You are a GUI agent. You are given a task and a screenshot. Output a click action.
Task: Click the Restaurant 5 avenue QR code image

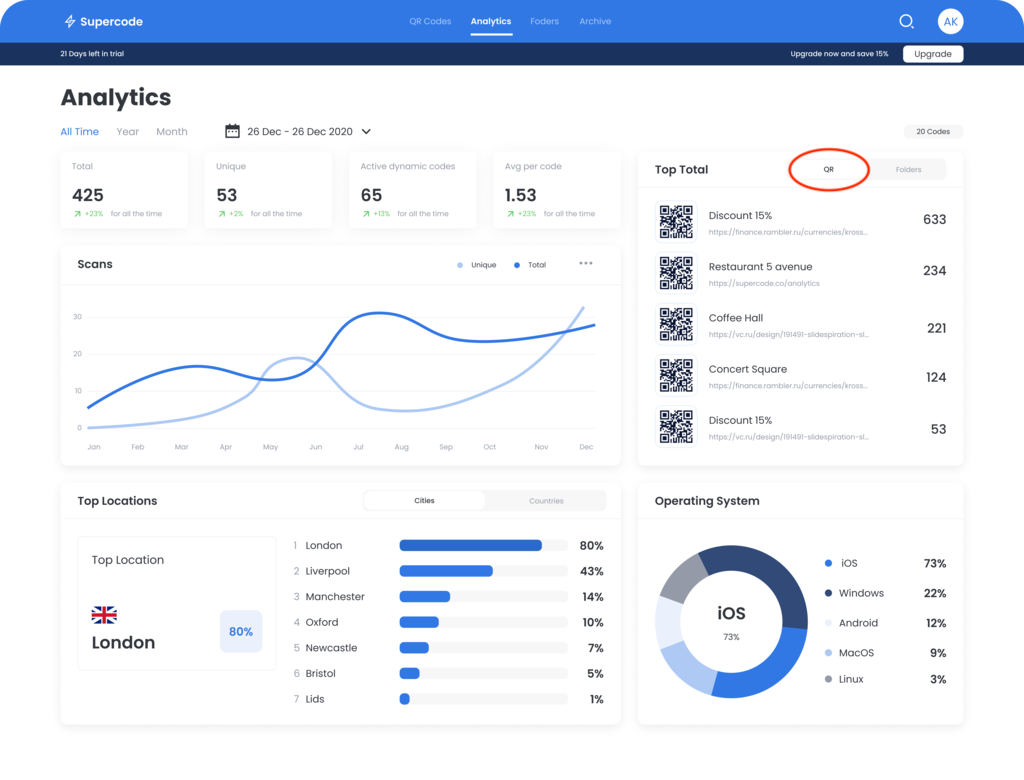point(675,272)
